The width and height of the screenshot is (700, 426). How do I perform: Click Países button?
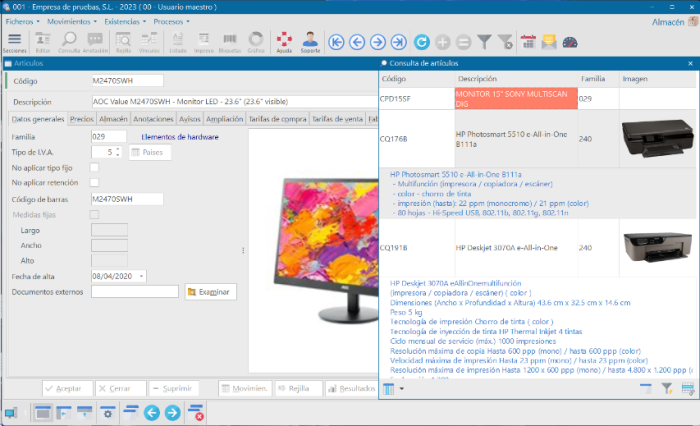150,152
